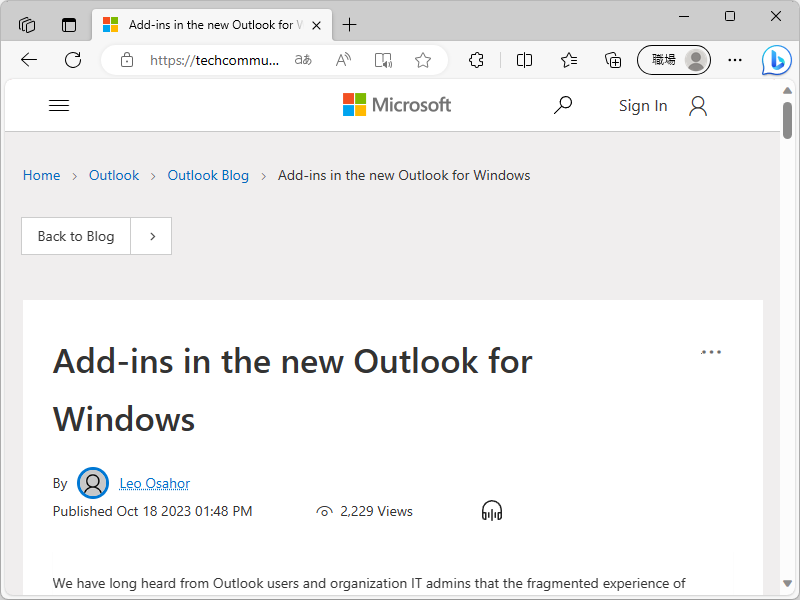This screenshot has height=600, width=800.
Task: Click the Listen headphones icon
Action: click(x=492, y=511)
